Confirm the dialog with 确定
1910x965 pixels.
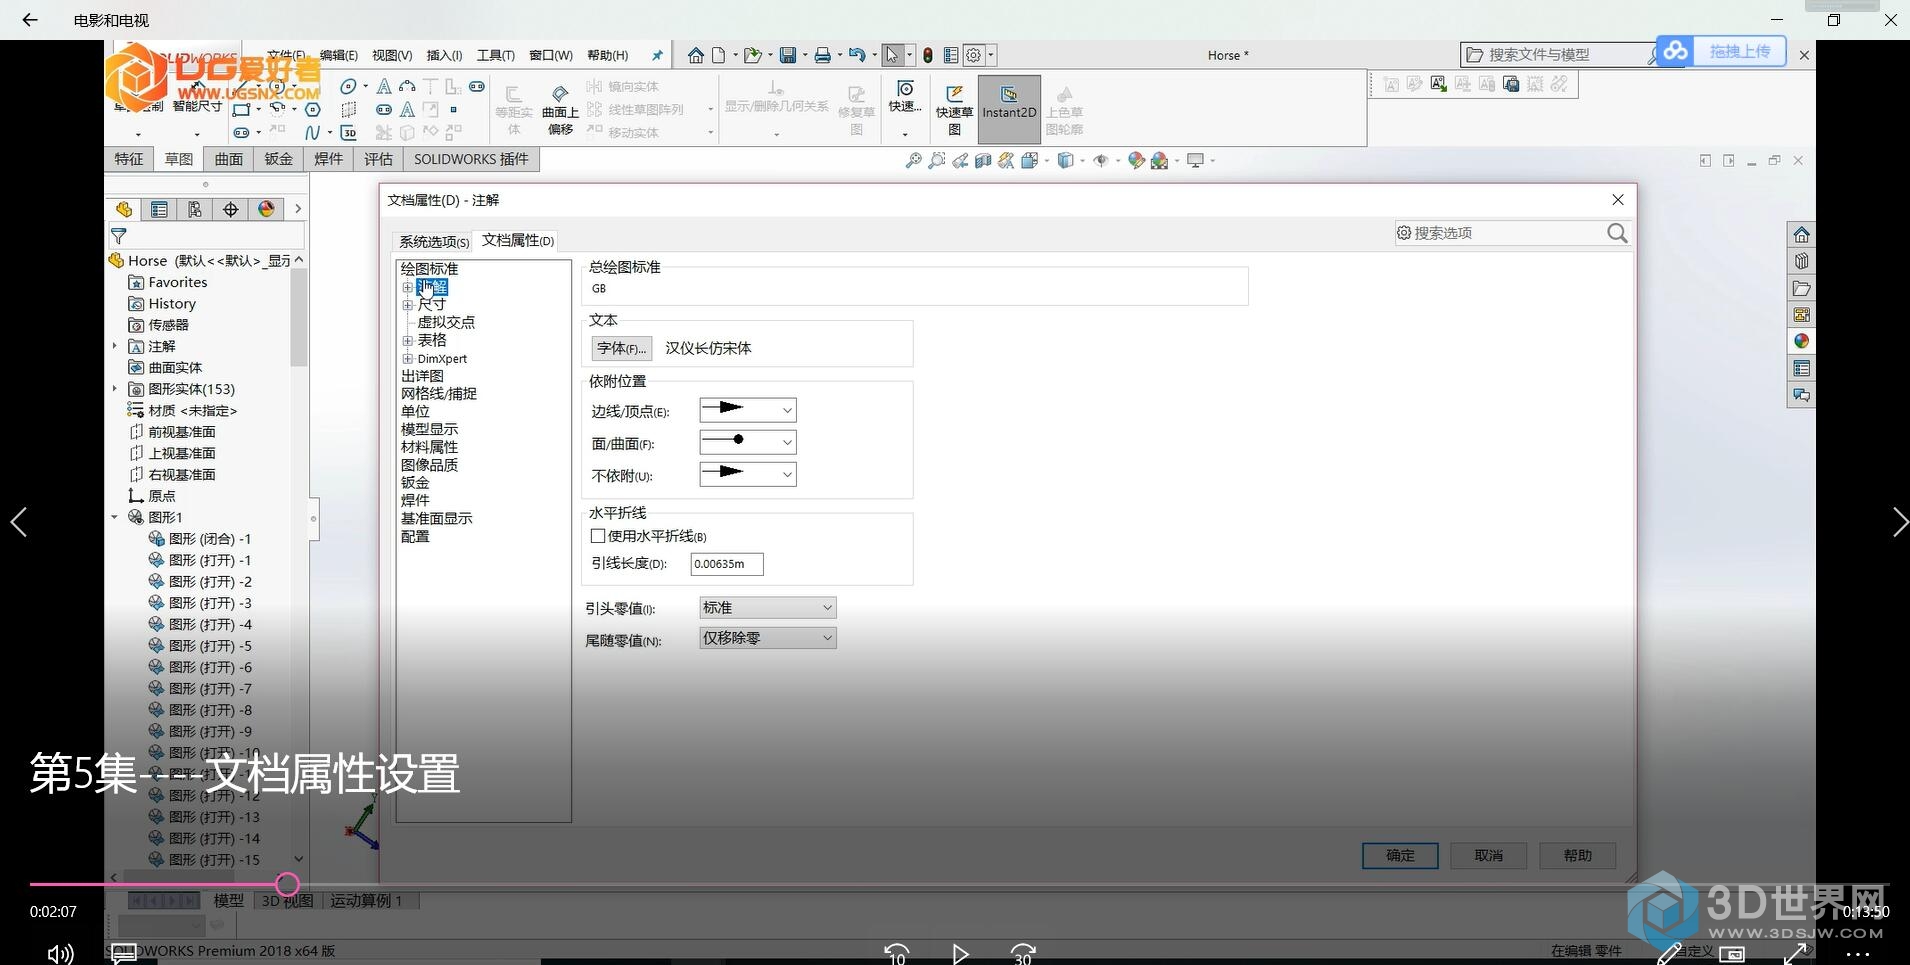pos(1400,855)
